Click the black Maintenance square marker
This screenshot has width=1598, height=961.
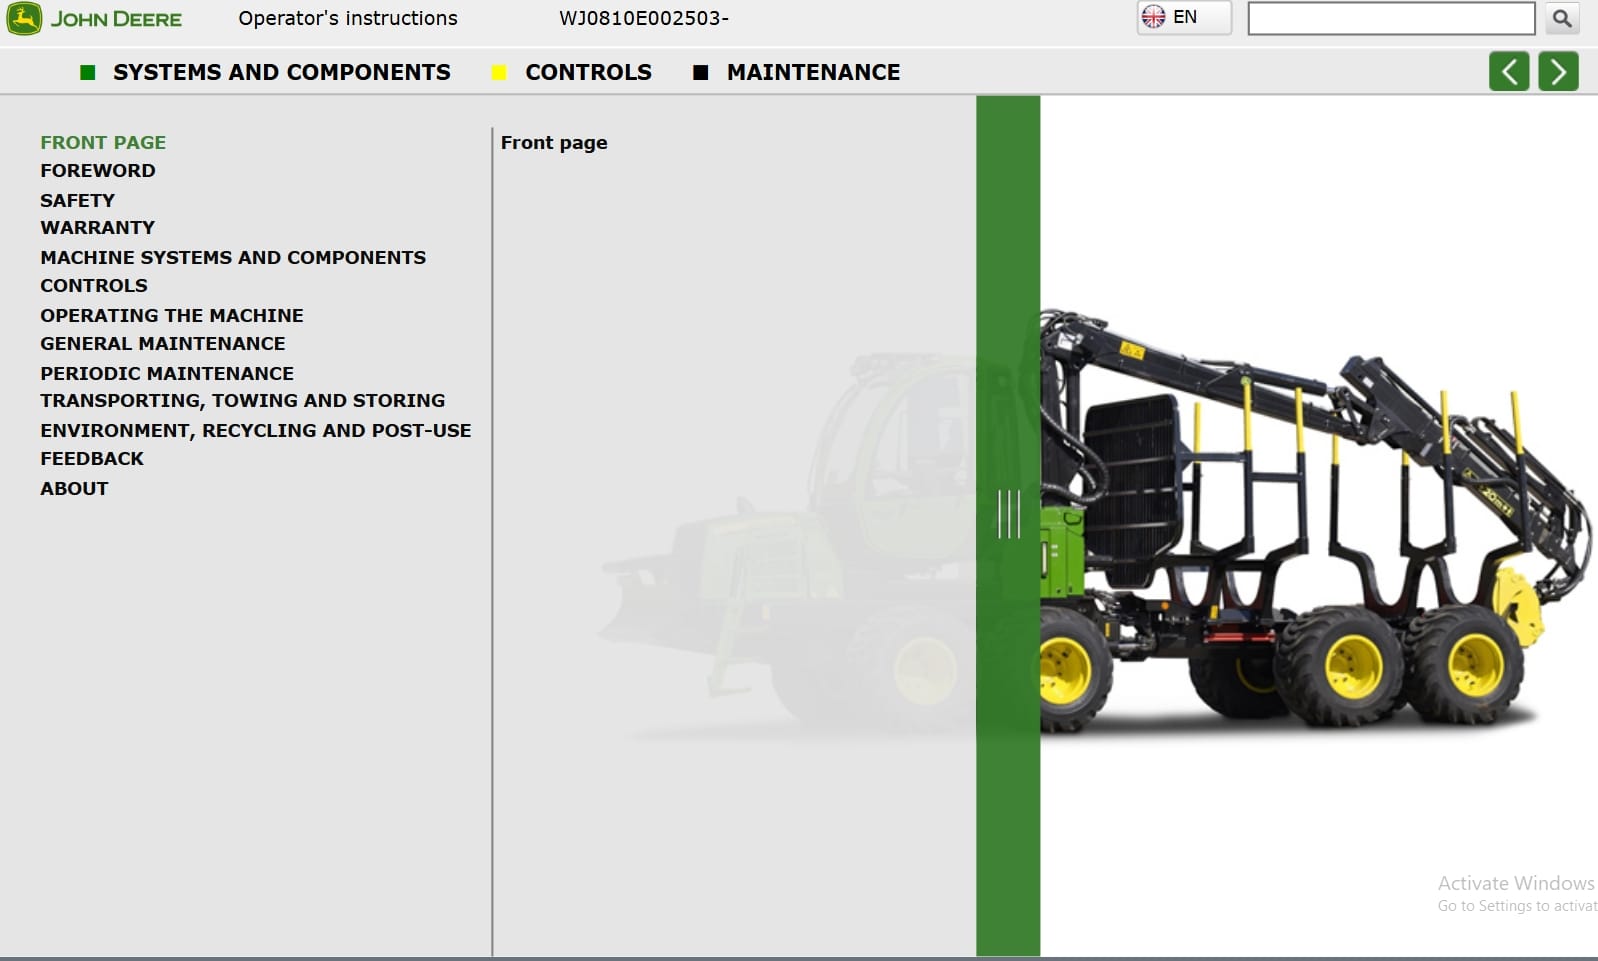[x=701, y=72]
